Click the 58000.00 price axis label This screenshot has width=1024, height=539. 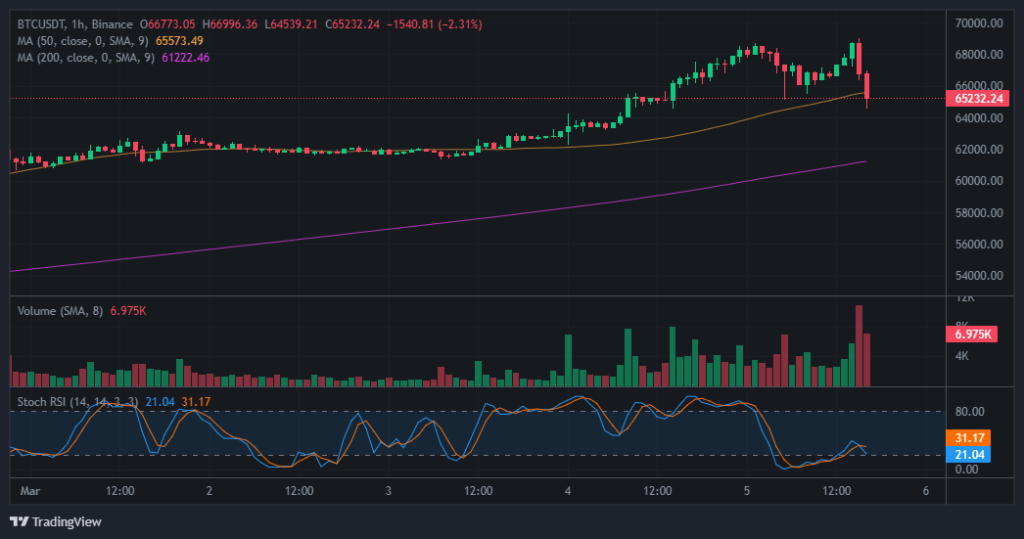pyautogui.click(x=979, y=212)
